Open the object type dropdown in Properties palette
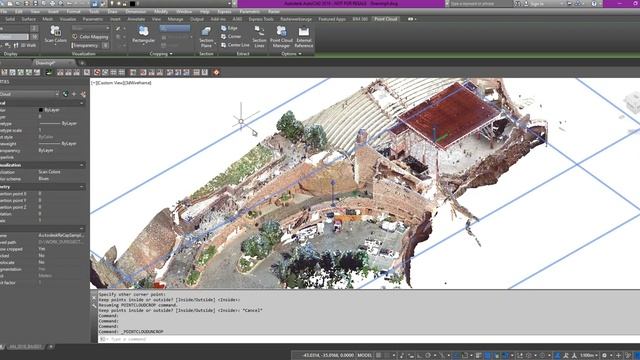The height and width of the screenshot is (360, 640). pyautogui.click(x=30, y=94)
